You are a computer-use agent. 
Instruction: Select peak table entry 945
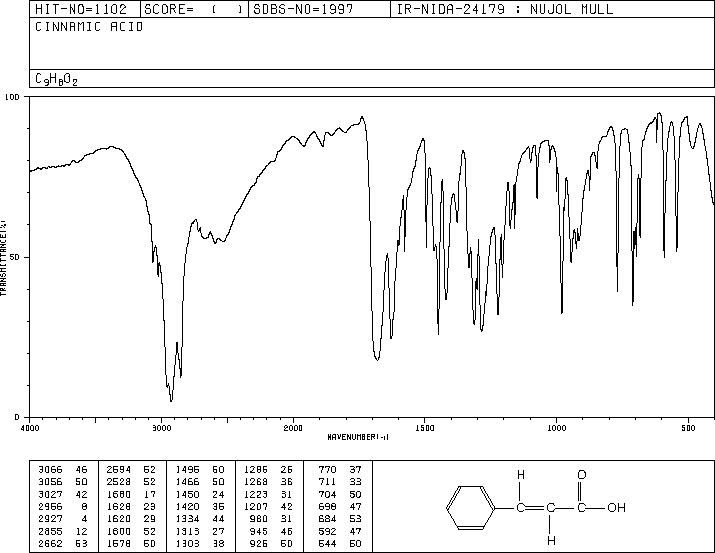pos(259,531)
